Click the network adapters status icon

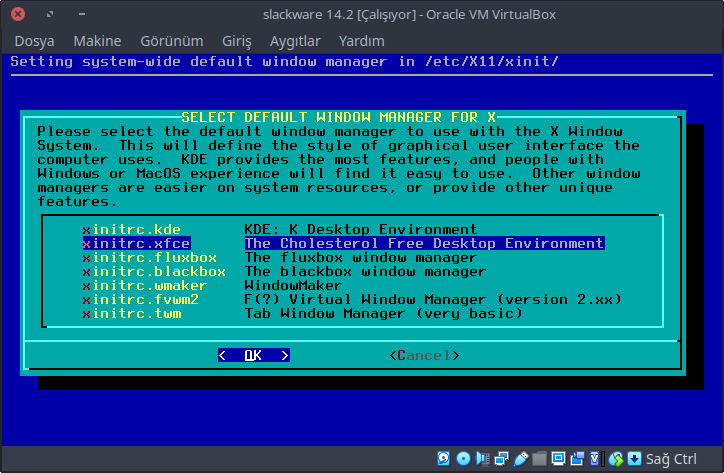pos(501,458)
